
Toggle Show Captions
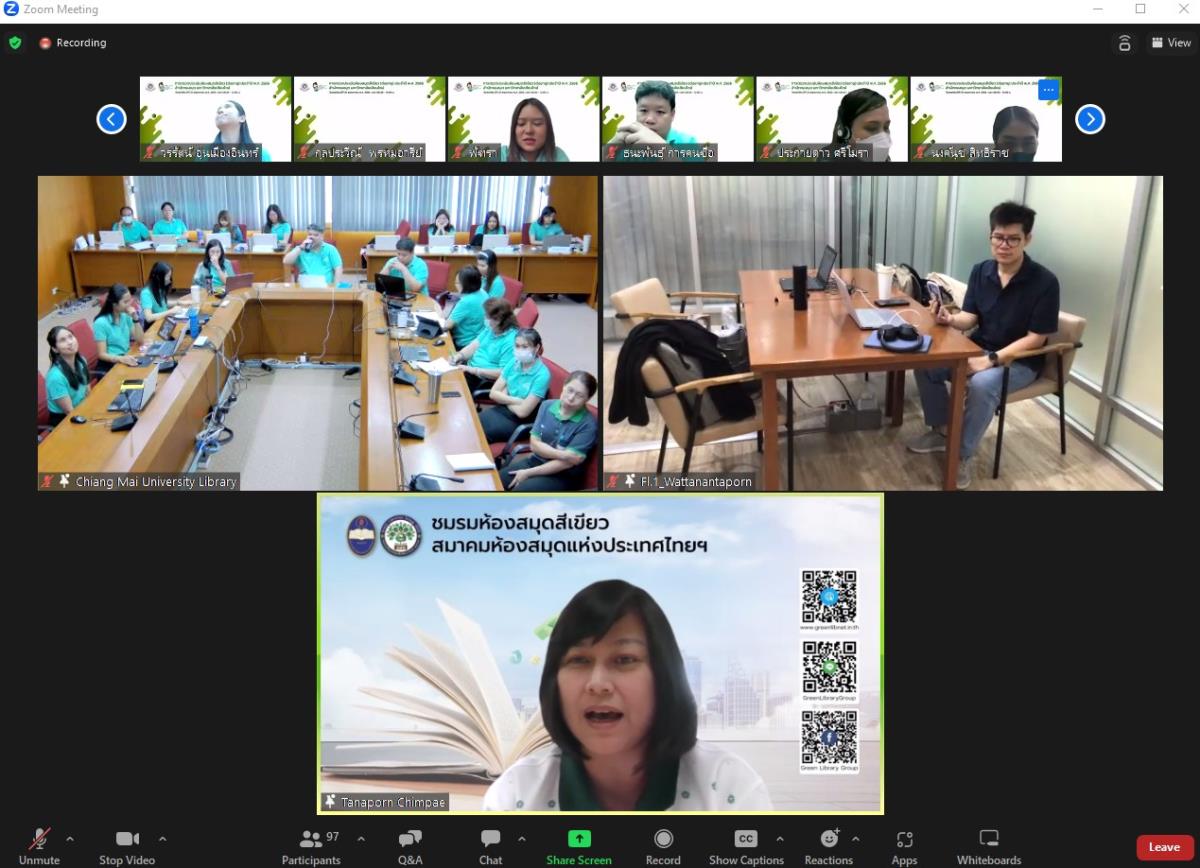point(745,845)
